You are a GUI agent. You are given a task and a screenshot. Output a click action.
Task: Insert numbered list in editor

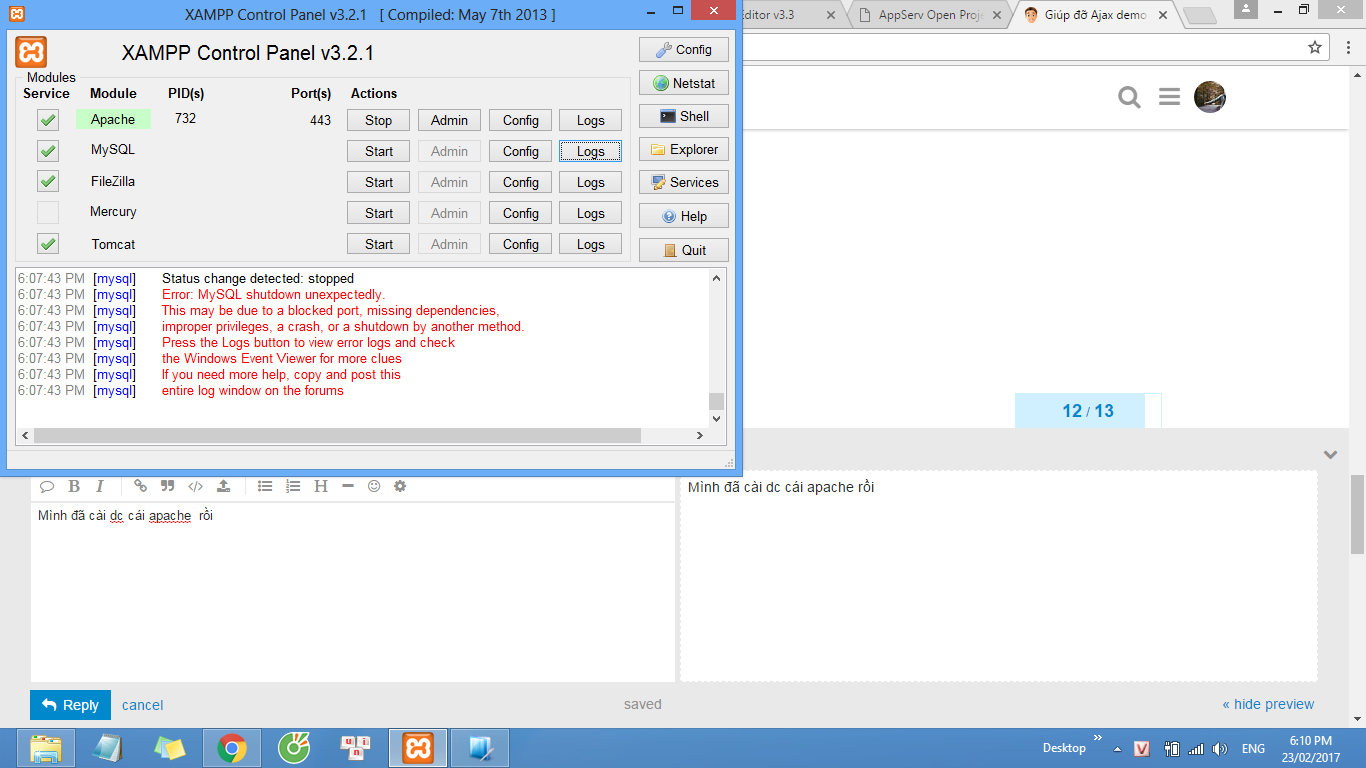293,486
